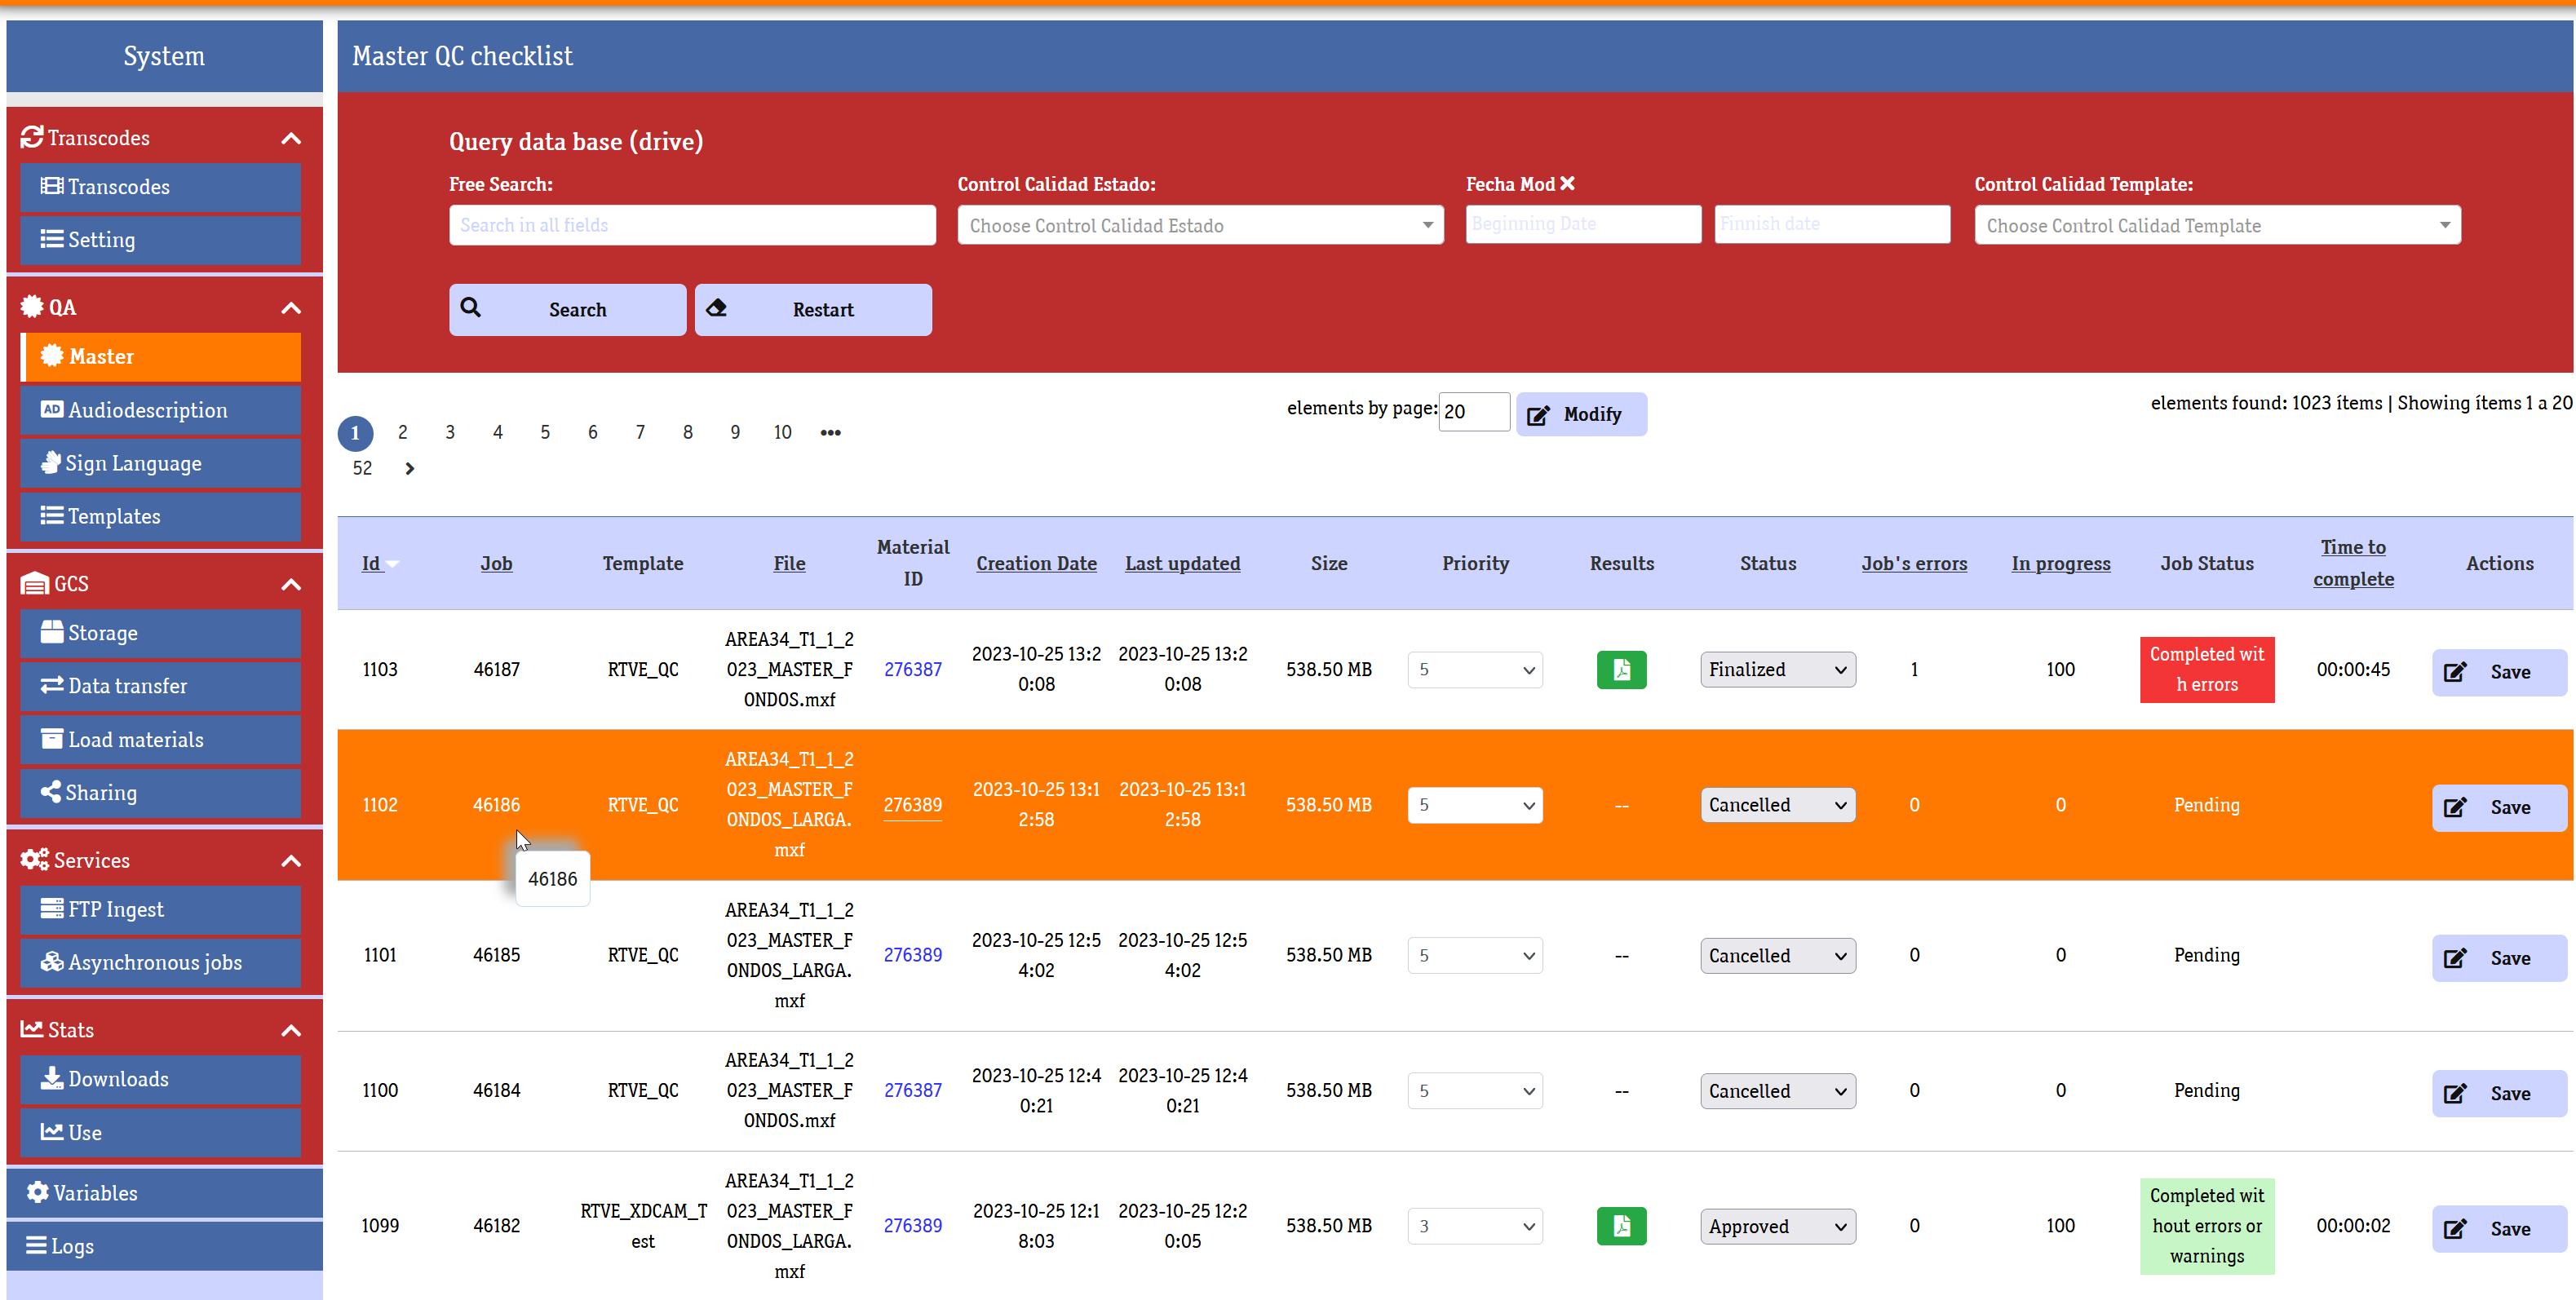The width and height of the screenshot is (2576, 1300).
Task: Open Finalized status dropdown row 1103
Action: [x=1778, y=670]
